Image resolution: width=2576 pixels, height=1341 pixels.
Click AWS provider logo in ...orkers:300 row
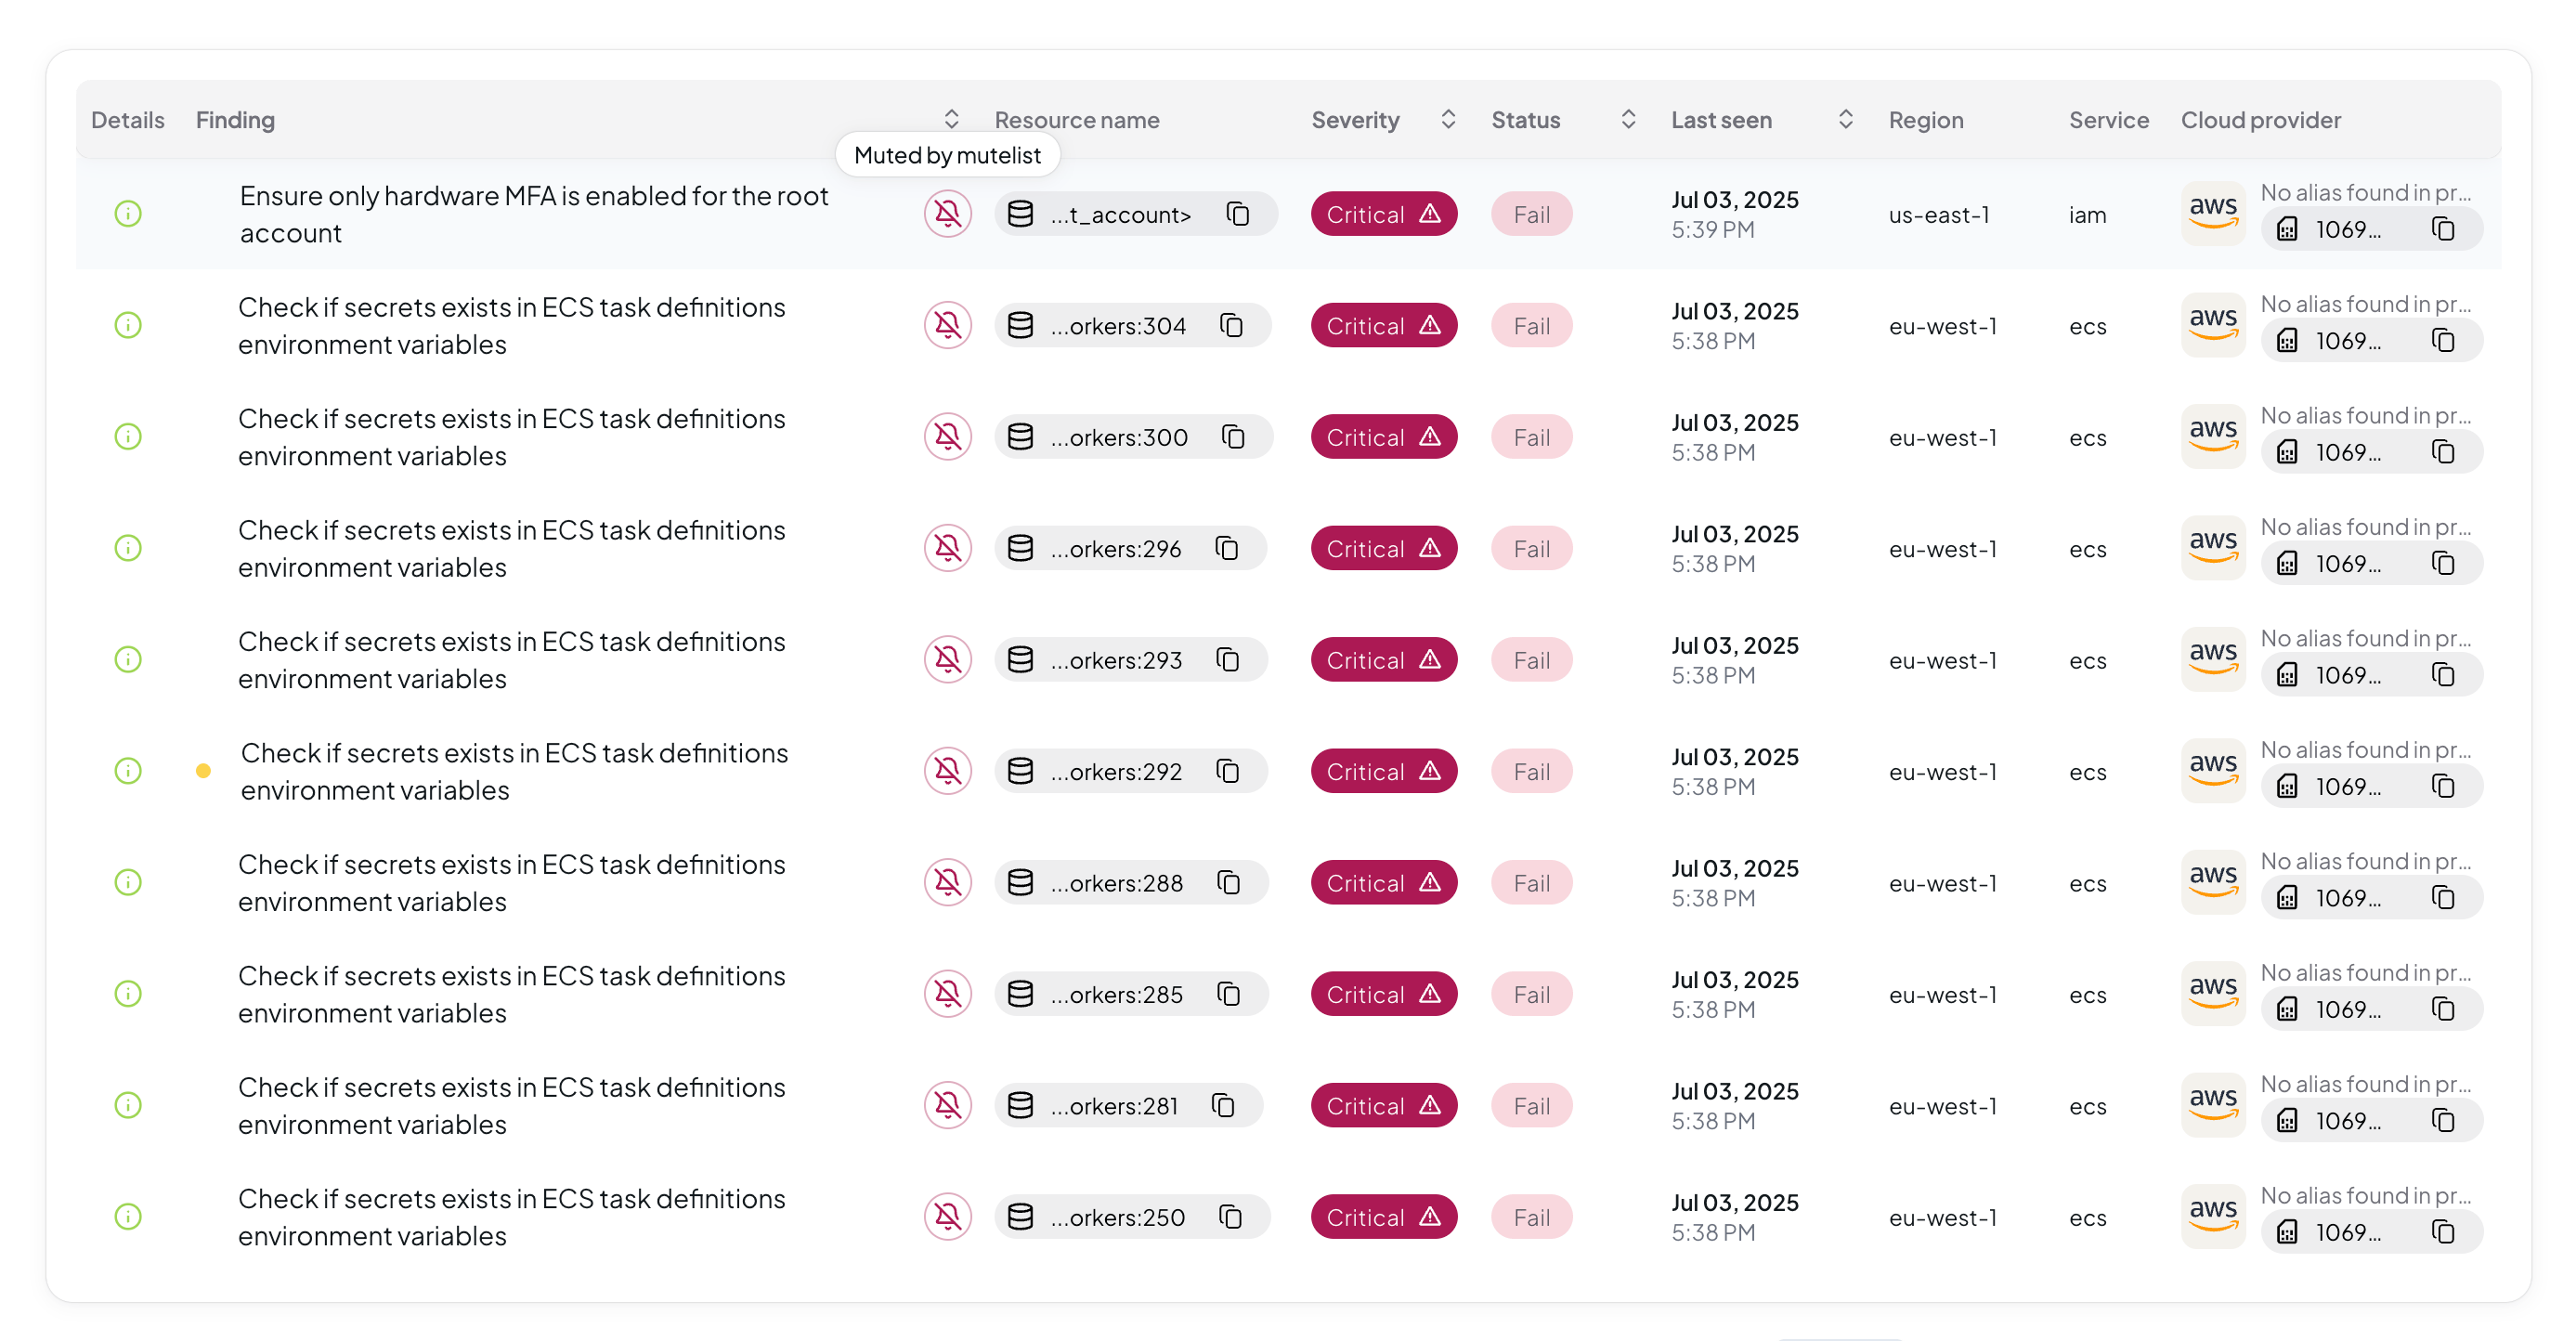click(2213, 437)
